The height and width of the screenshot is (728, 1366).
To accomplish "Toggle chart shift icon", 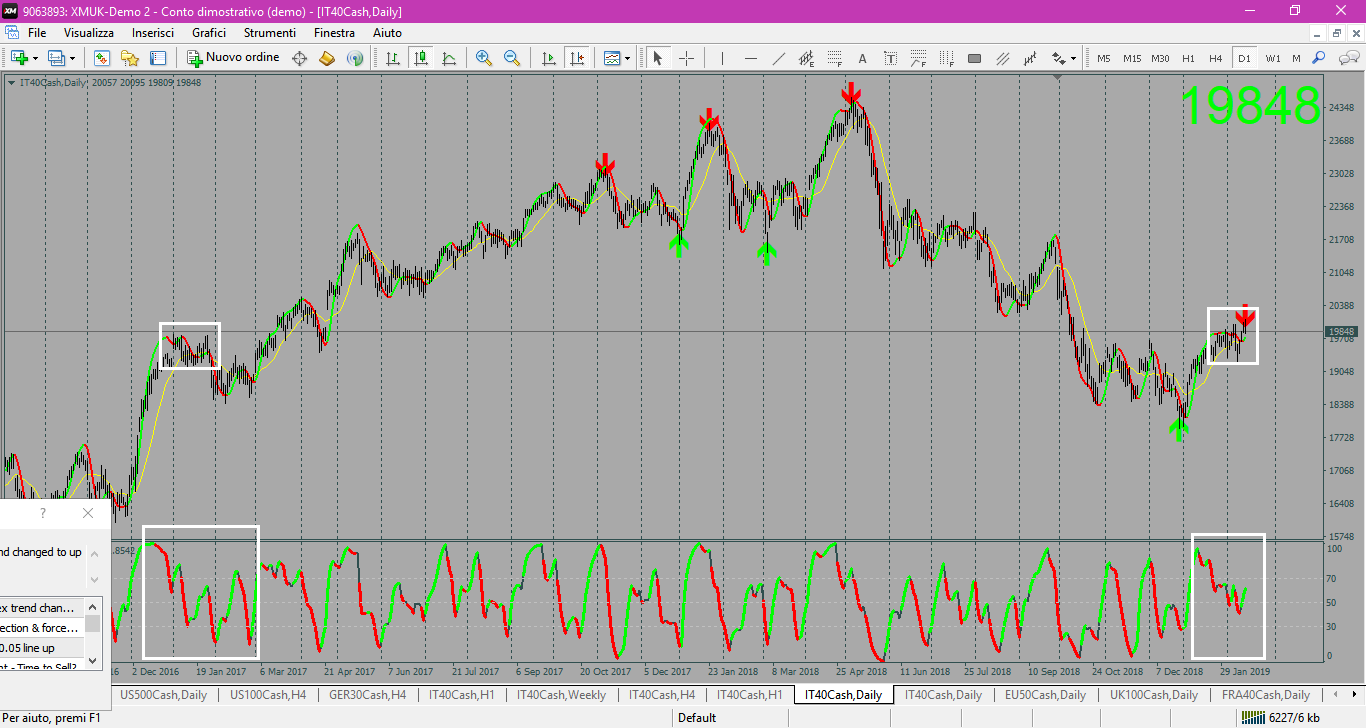I will (576, 58).
